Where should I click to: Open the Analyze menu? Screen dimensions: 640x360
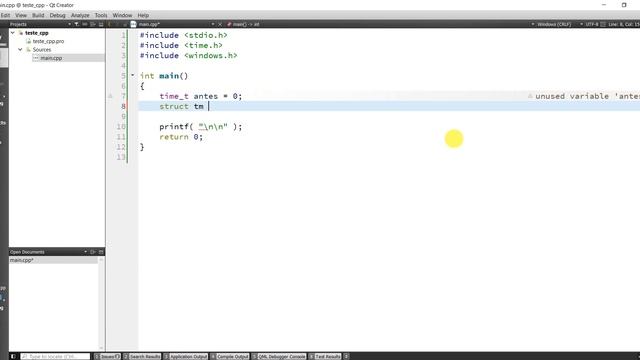[80, 15]
